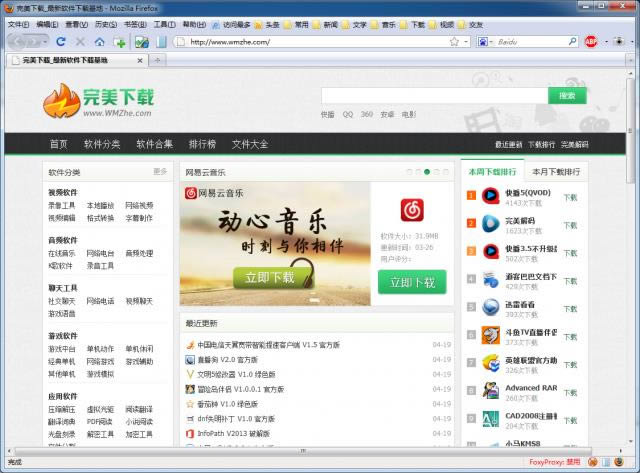Open the NetEase Cloud Music red app icon
Image resolution: width=640 pixels, height=473 pixels.
pos(412,211)
